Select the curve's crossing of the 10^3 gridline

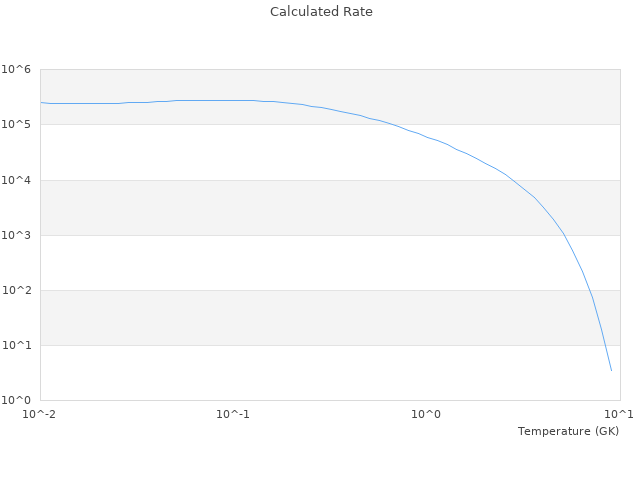pos(564,235)
